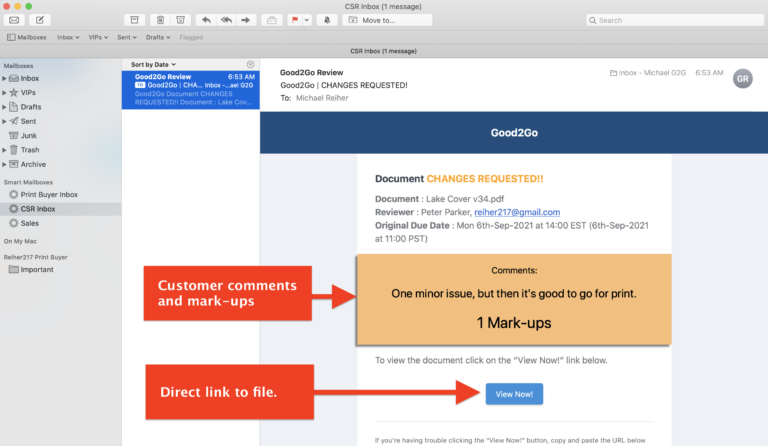768x446 pixels.
Task: Select the Sales smart mailbox
Action: (x=29, y=223)
